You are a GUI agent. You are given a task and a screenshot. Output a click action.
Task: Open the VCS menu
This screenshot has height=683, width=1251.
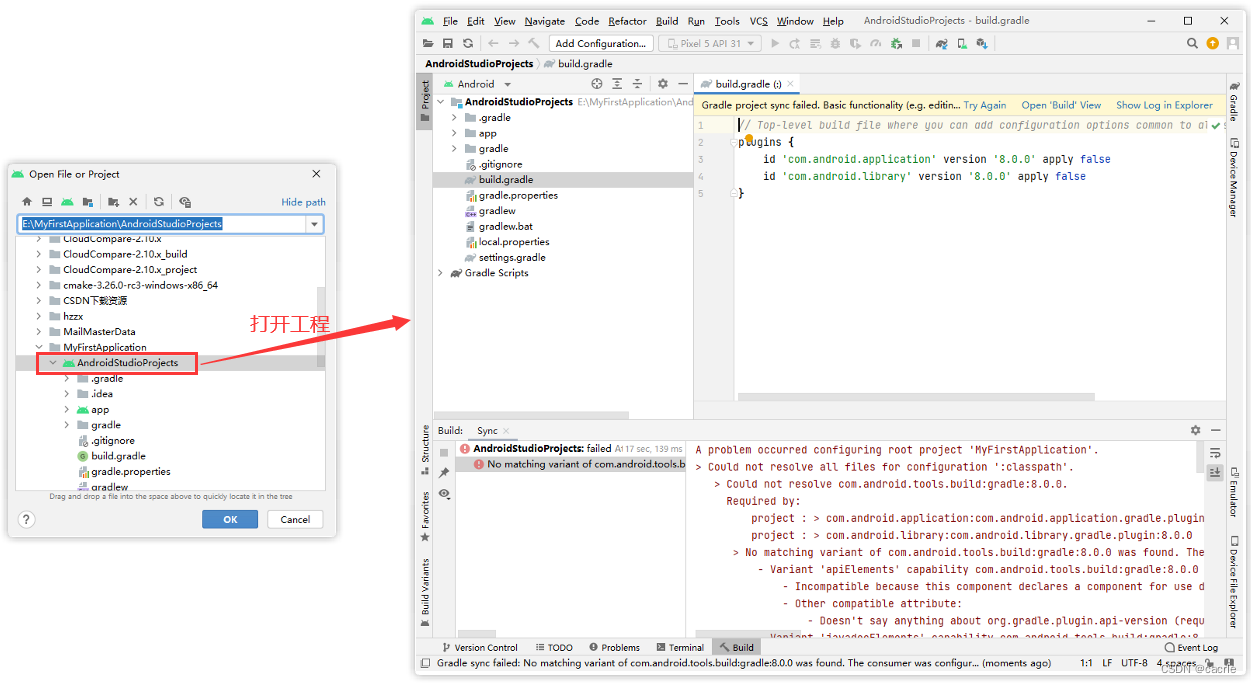click(x=759, y=21)
